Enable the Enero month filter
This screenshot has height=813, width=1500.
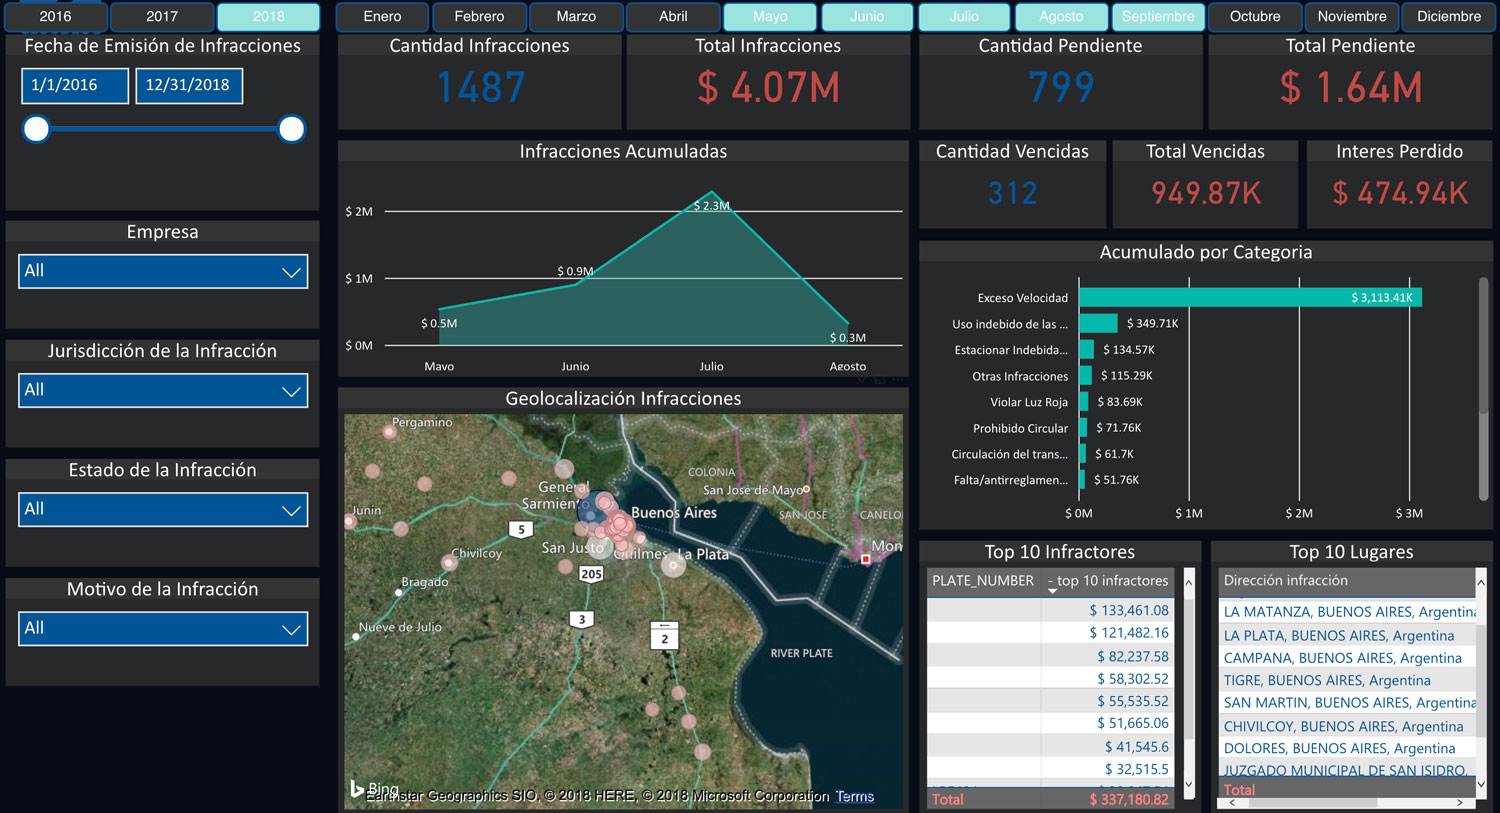[x=382, y=17]
